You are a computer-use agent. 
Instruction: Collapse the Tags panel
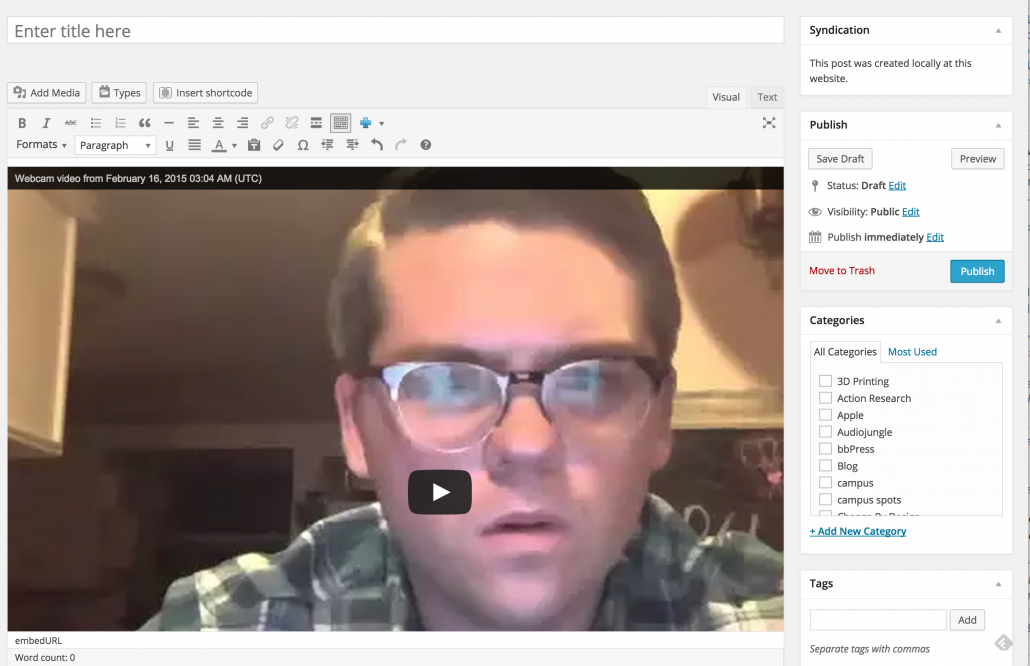coord(998,584)
